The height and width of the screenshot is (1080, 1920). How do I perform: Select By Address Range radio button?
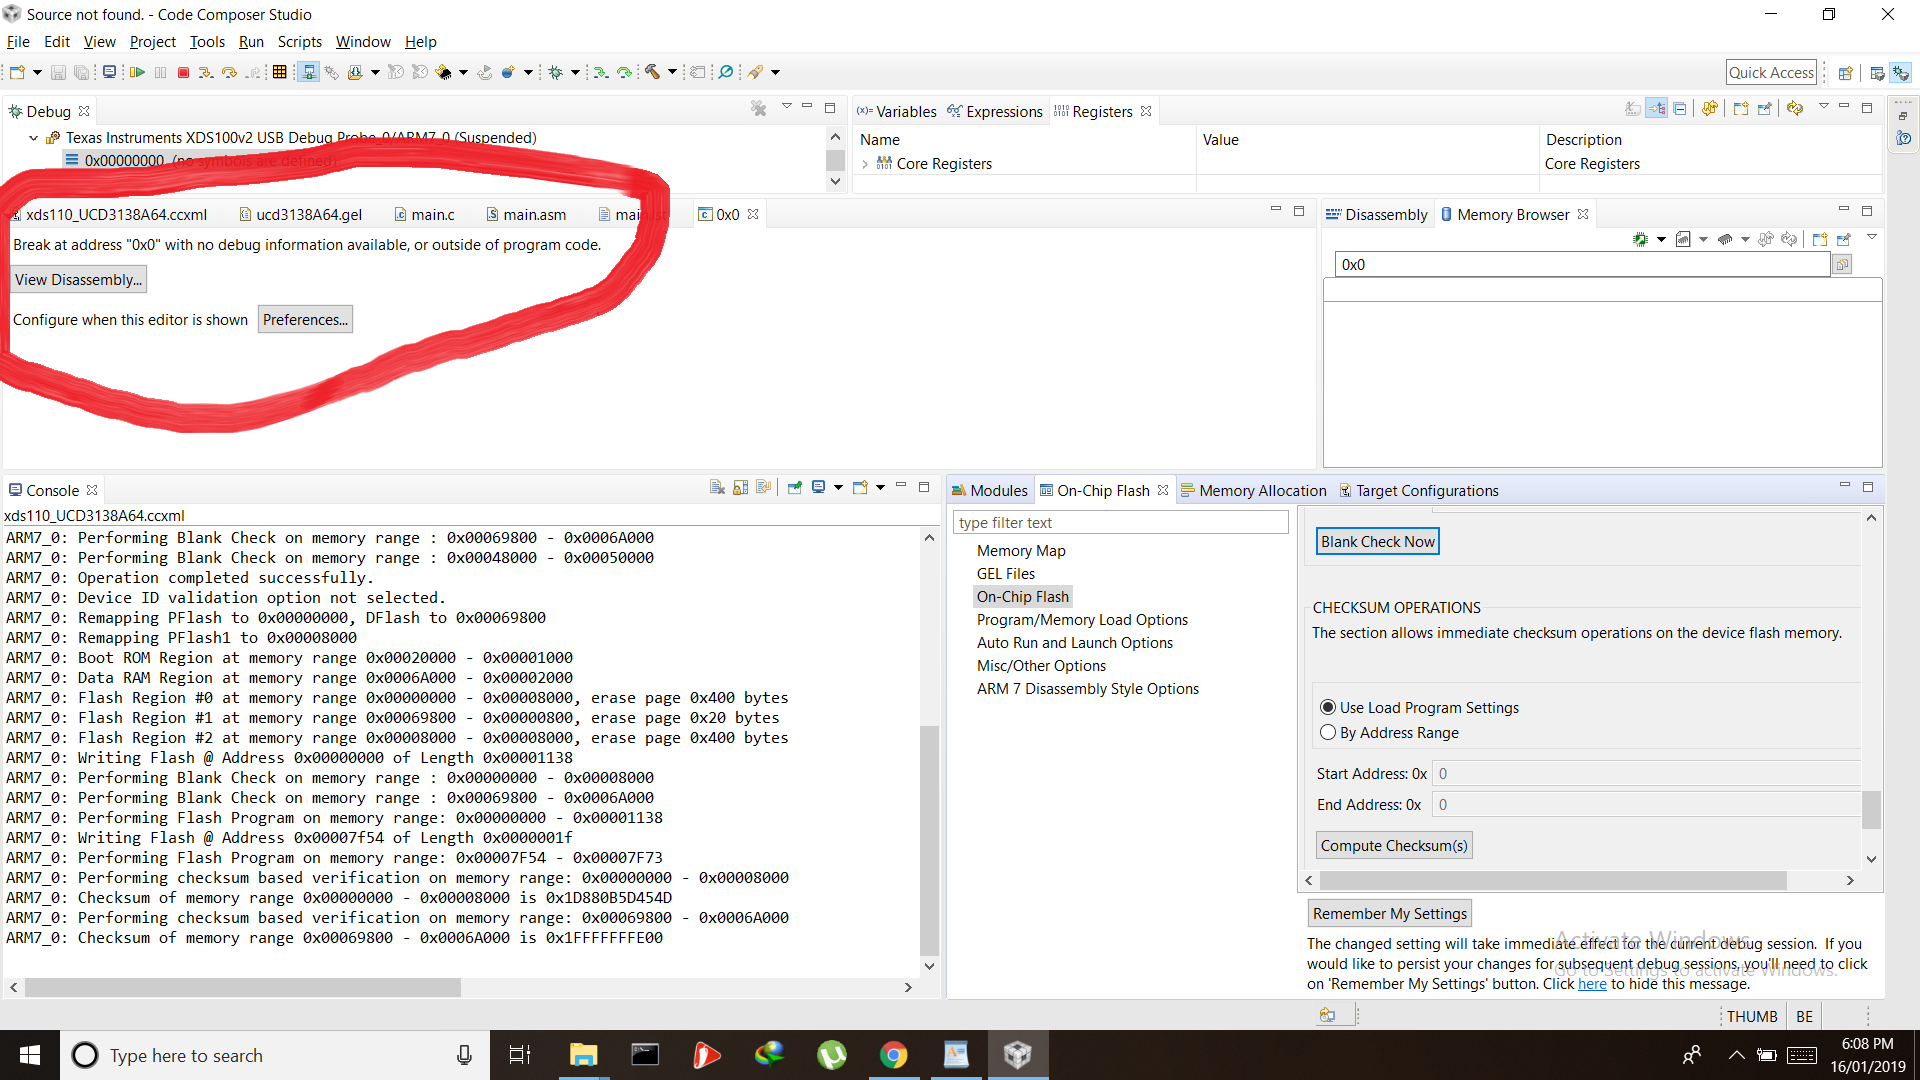(1328, 732)
